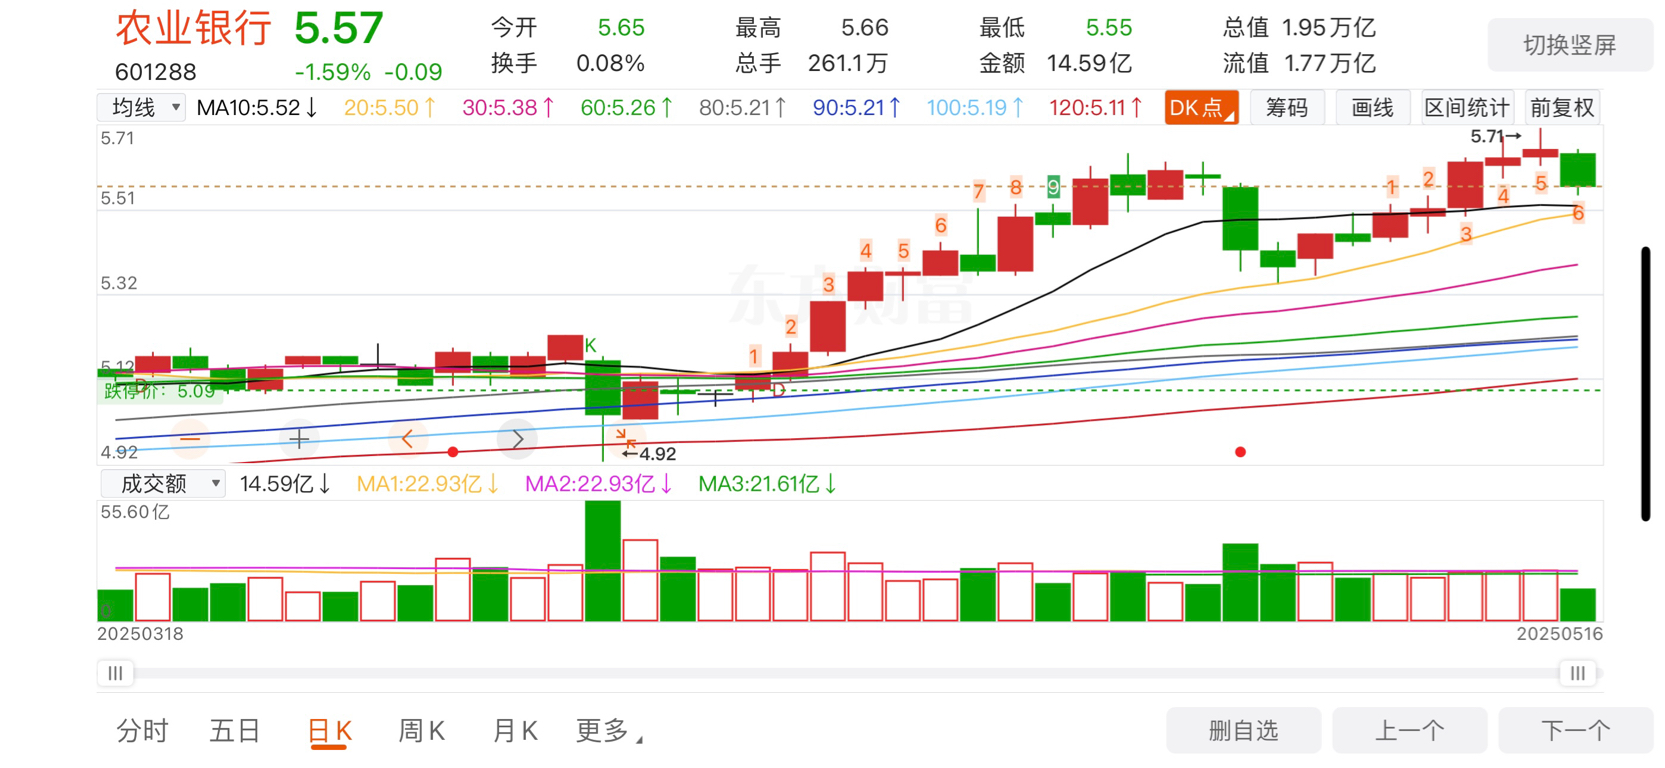Viewport: 1665px width, 768px height.
Task: Tap the start date 20250318
Action: [140, 634]
